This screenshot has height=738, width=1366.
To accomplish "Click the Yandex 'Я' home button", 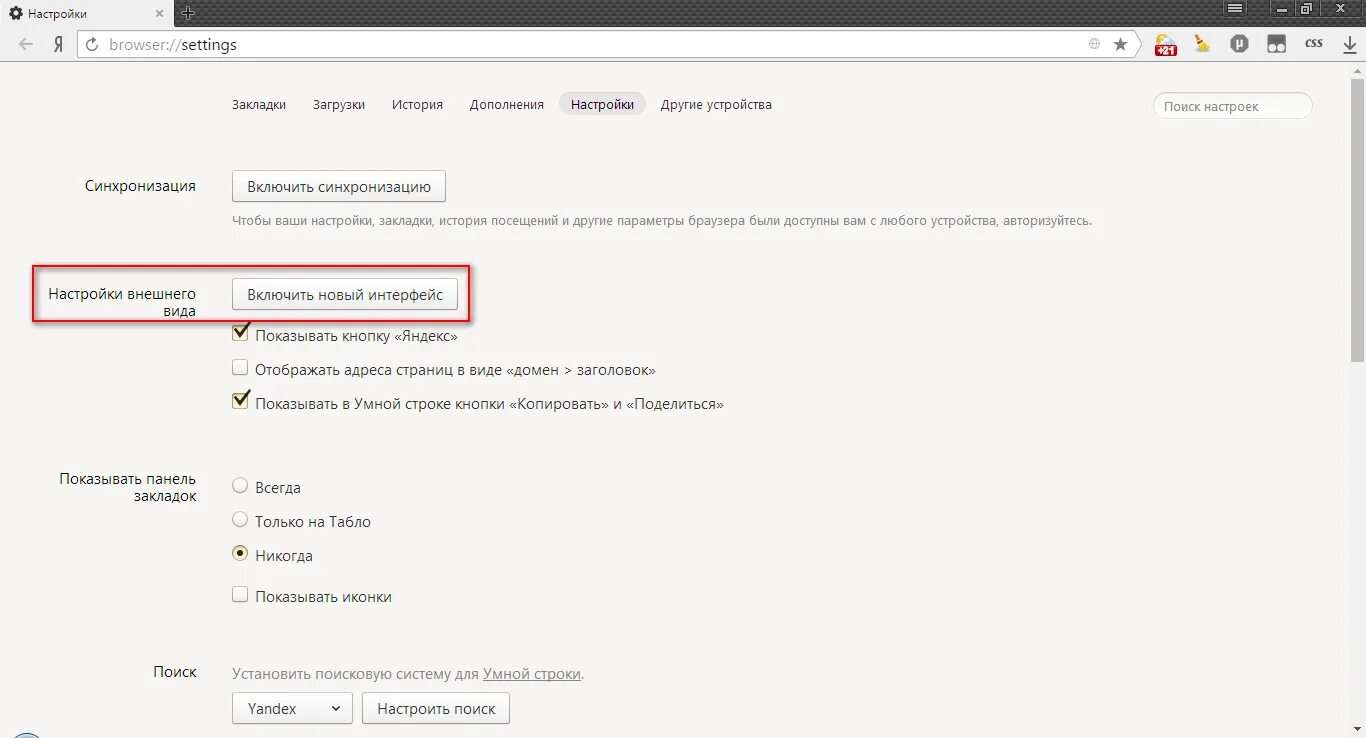I will [x=59, y=45].
